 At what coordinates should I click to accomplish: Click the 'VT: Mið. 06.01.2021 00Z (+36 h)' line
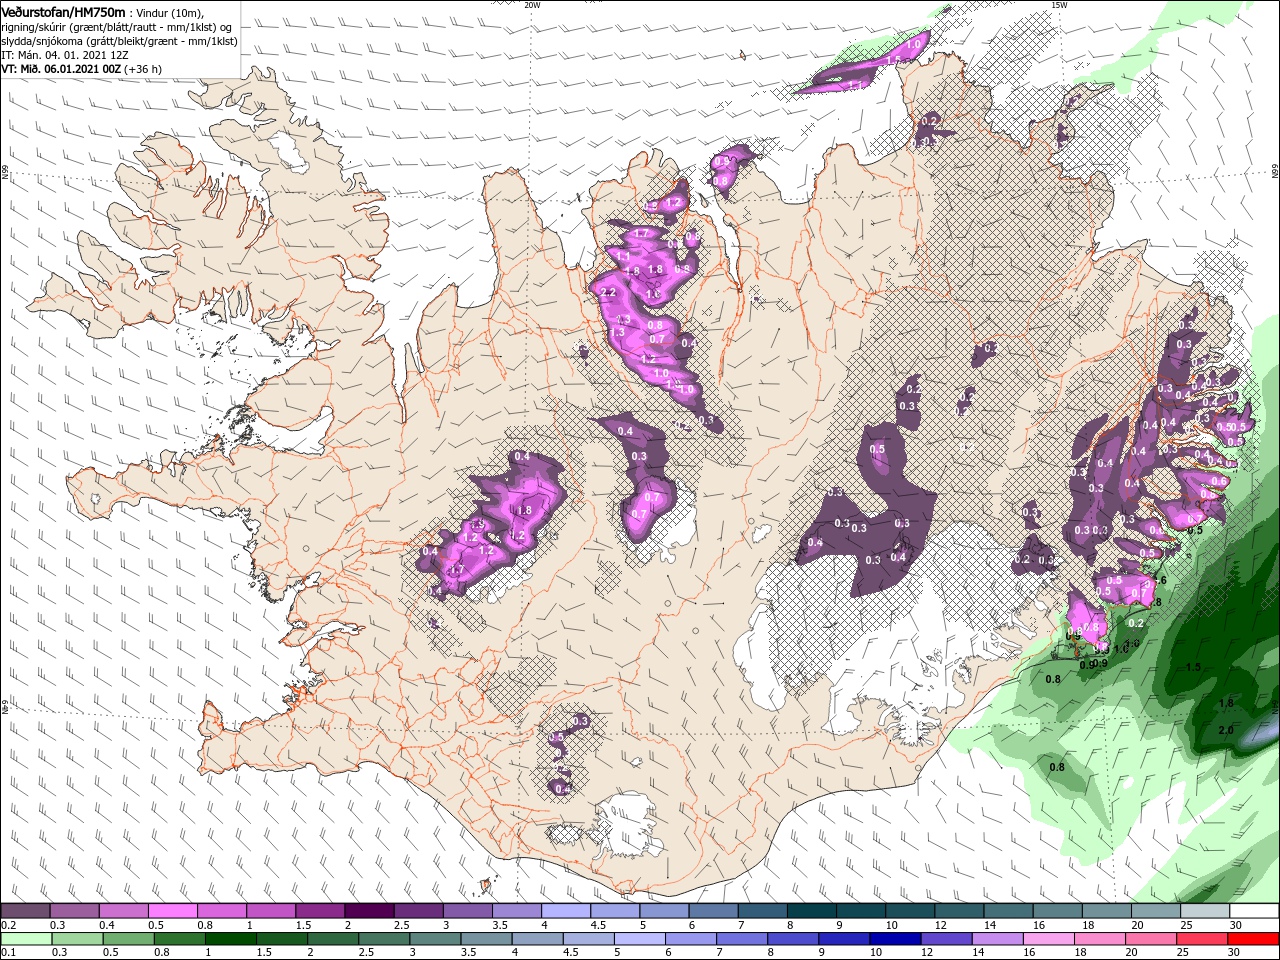81,69
